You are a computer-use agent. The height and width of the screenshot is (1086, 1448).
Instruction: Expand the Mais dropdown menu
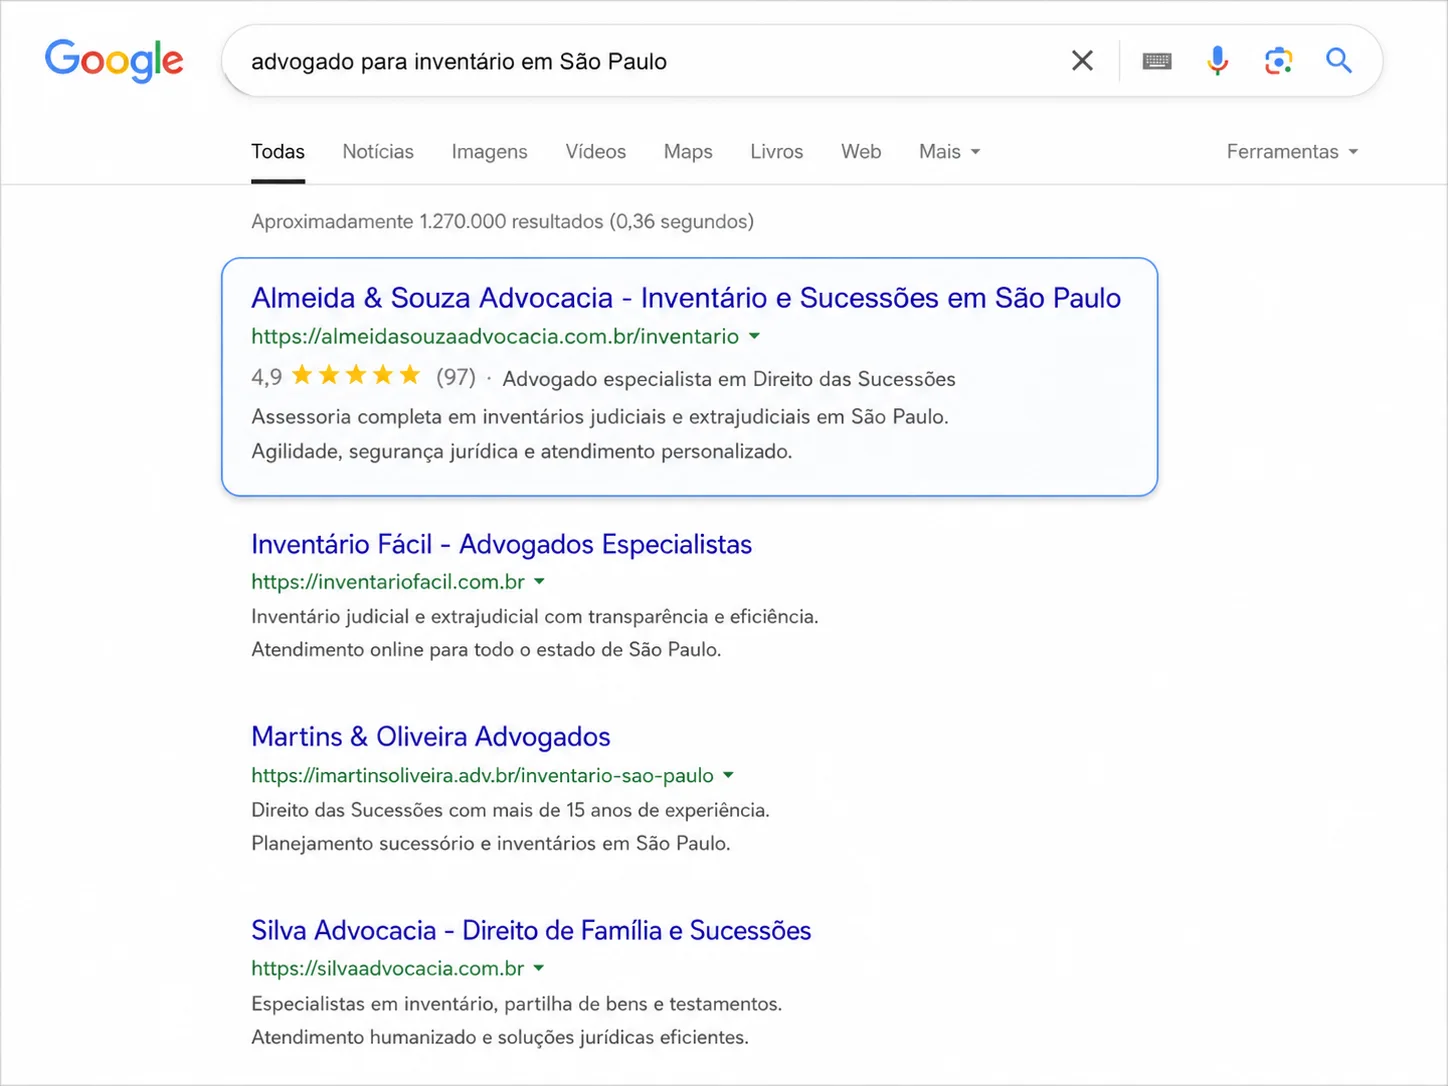949,152
